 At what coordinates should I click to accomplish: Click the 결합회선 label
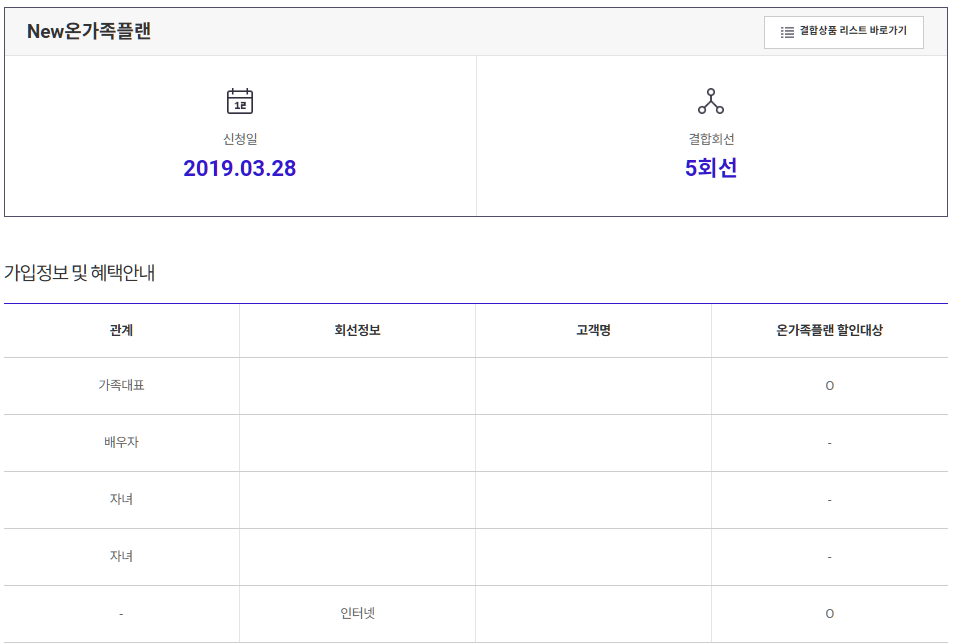[x=710, y=140]
